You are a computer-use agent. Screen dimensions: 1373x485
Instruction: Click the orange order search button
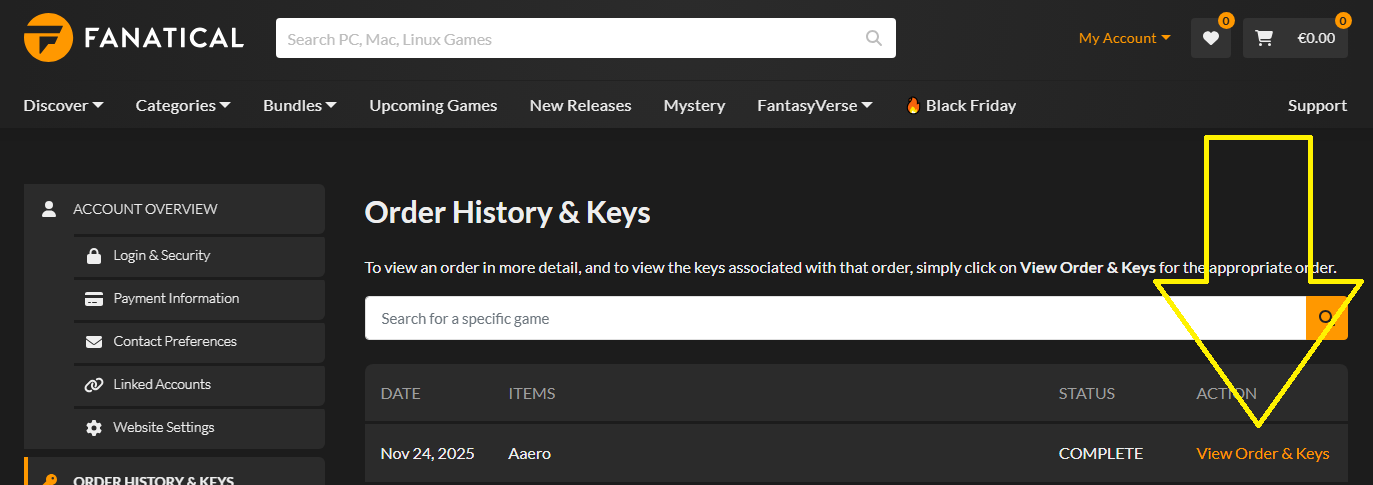coord(1326,318)
